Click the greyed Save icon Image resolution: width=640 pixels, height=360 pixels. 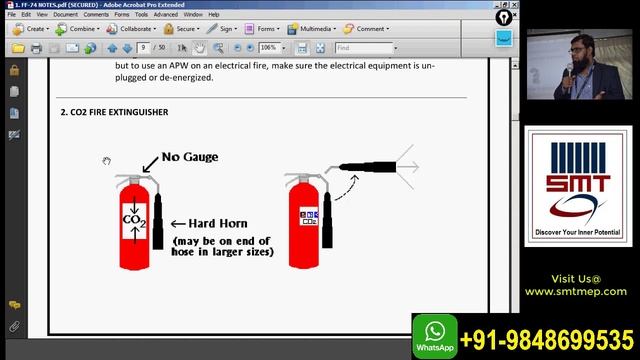pos(54,48)
